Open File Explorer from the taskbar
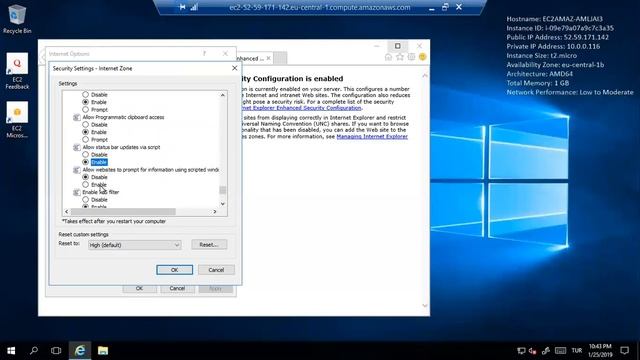 click(x=103, y=351)
